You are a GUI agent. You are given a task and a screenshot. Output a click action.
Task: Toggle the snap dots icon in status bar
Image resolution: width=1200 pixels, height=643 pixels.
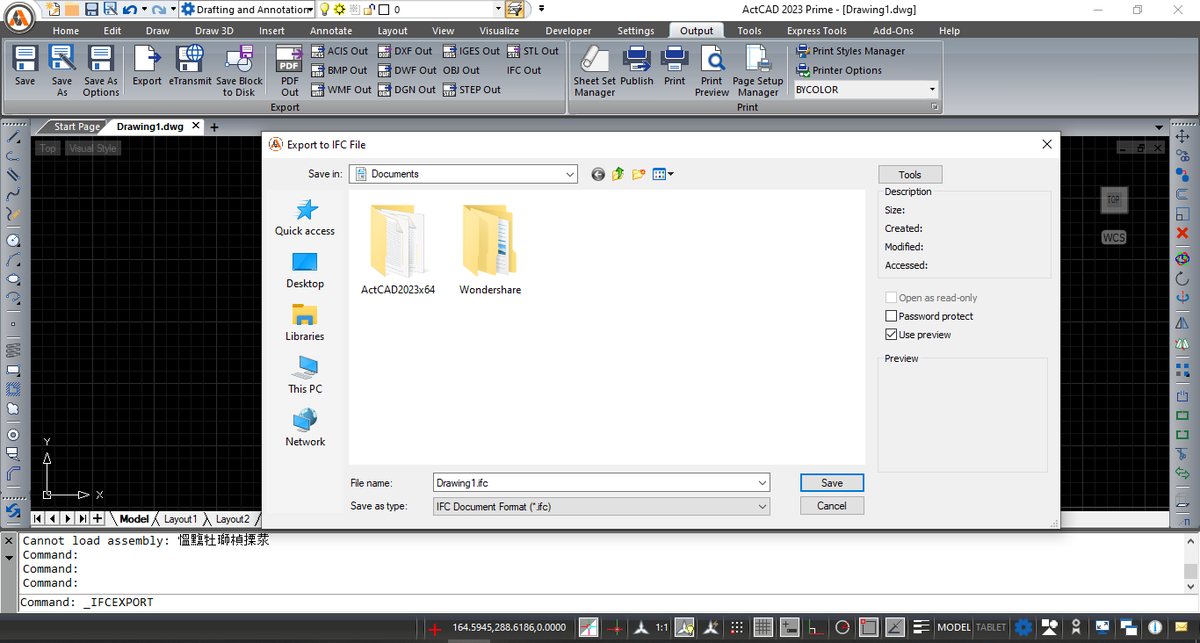pos(737,627)
